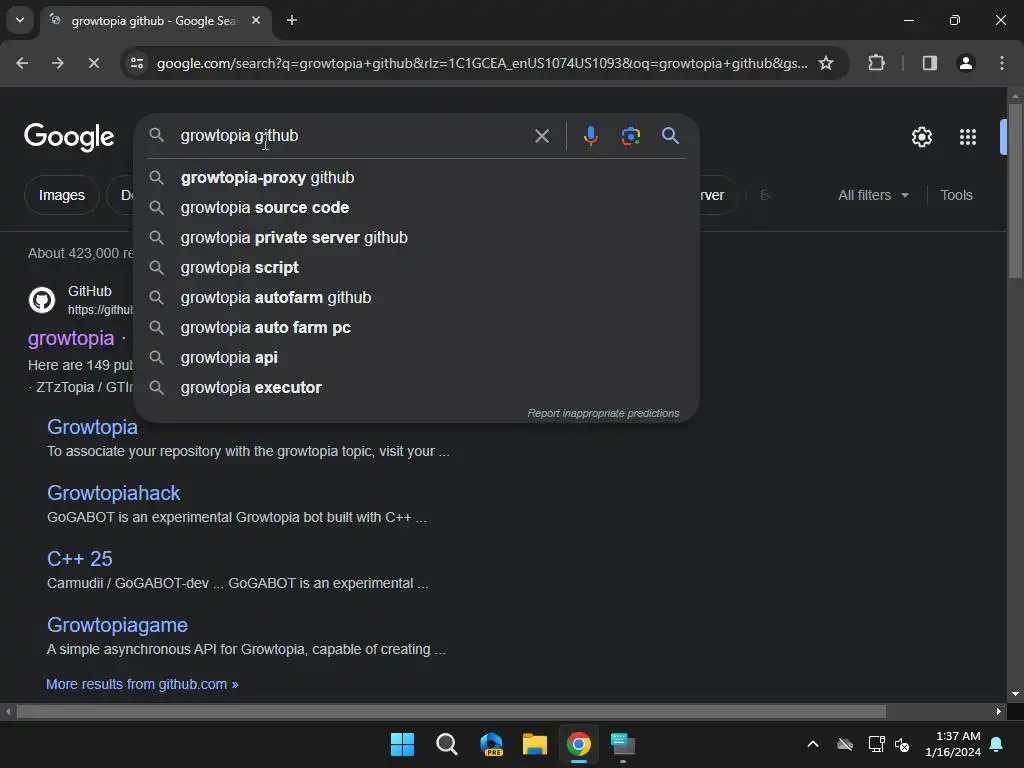
Task: Open the Windows Start menu
Action: coord(402,744)
